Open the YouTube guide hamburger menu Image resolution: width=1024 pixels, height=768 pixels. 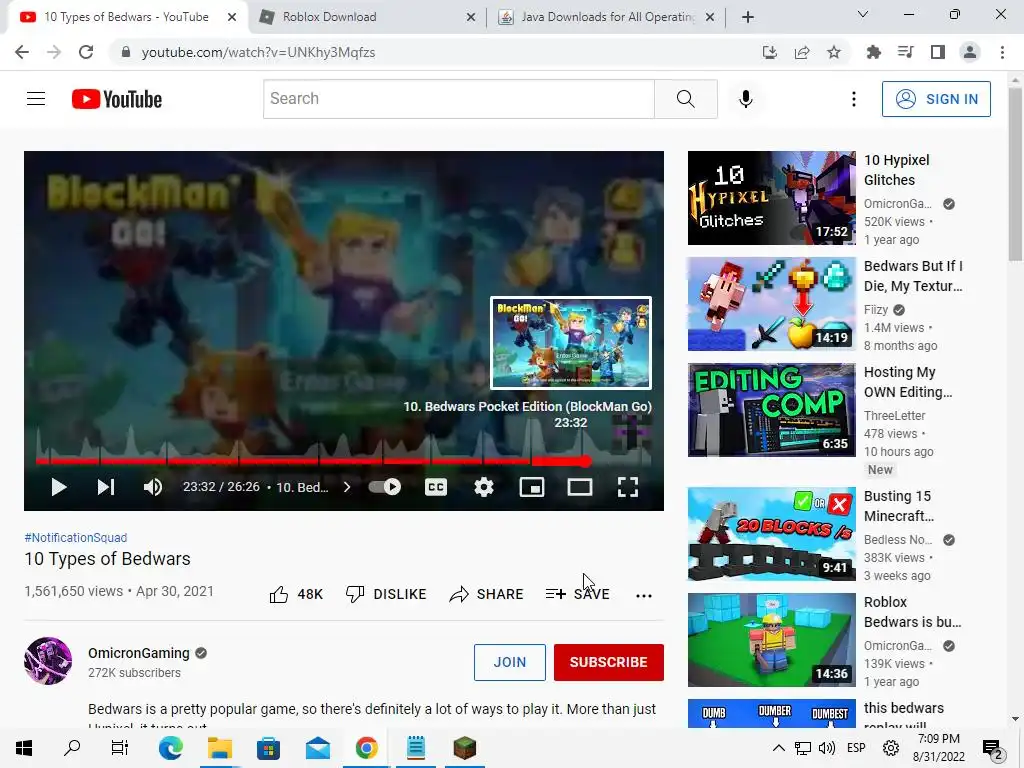(x=36, y=99)
